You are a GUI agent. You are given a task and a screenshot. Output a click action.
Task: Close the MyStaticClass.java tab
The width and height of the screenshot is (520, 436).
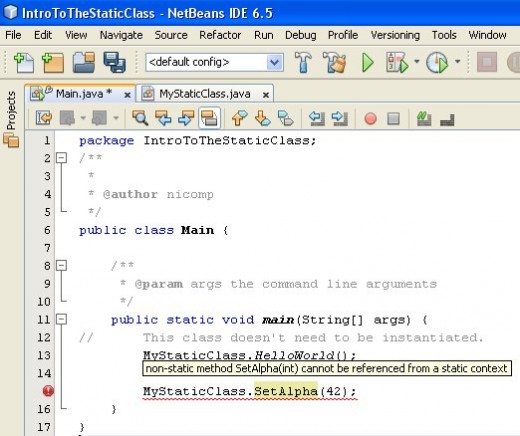(x=266, y=95)
